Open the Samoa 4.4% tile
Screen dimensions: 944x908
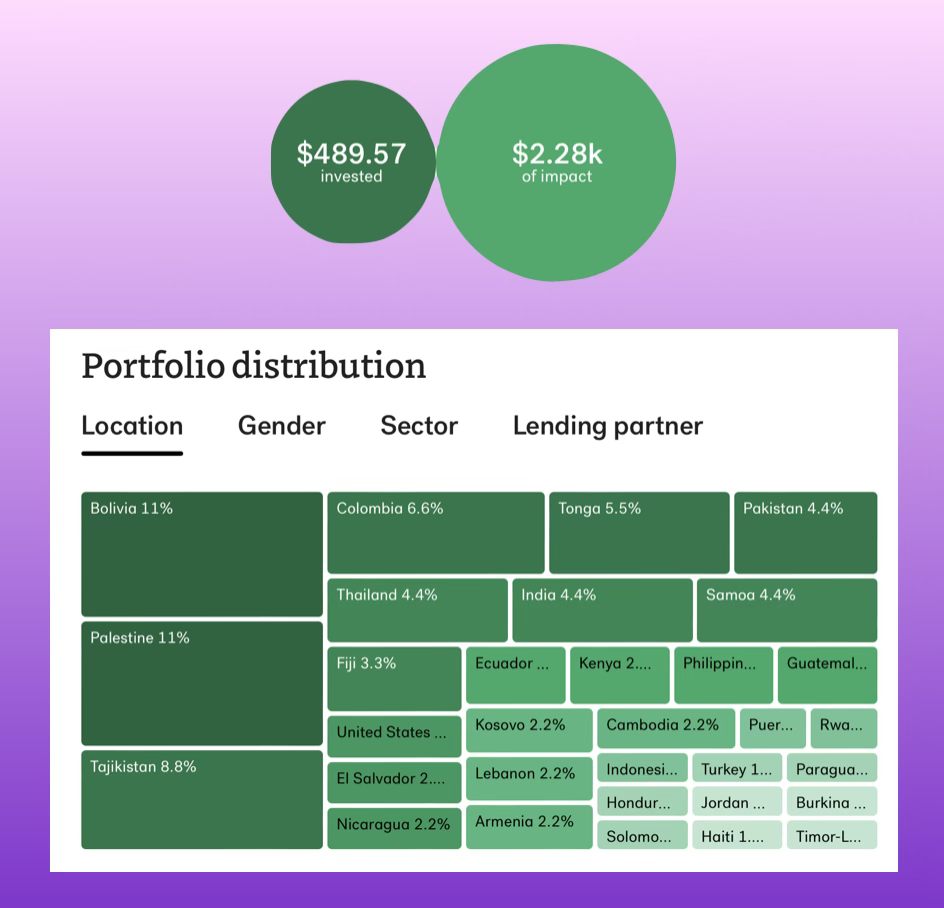pyautogui.click(x=787, y=611)
